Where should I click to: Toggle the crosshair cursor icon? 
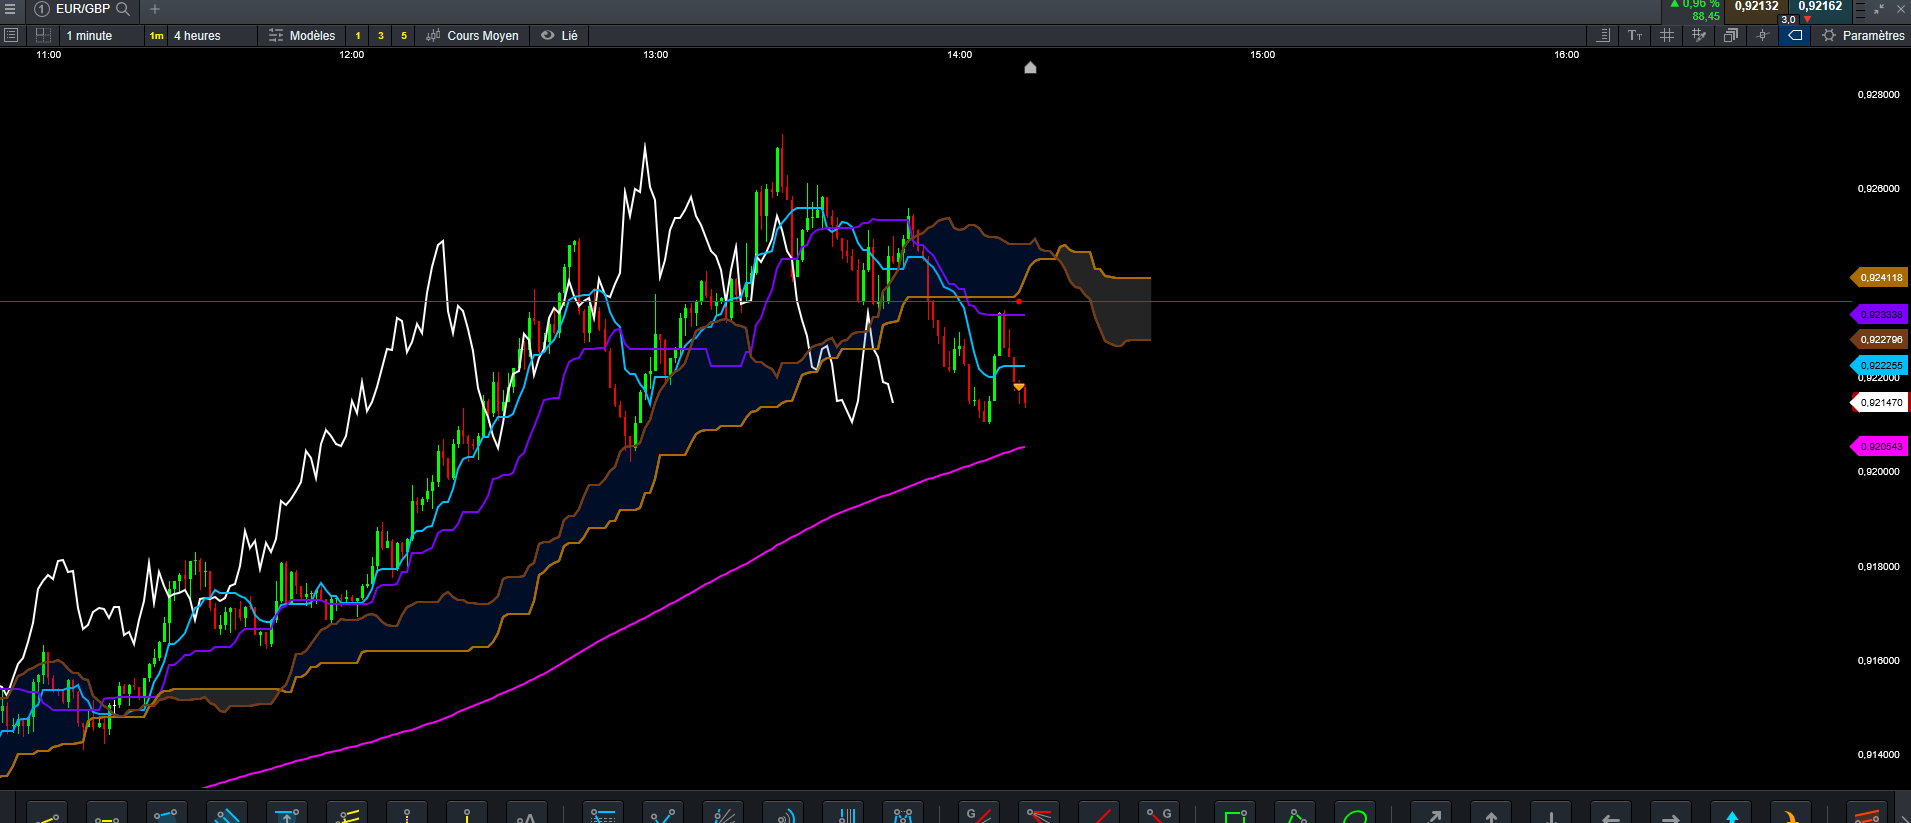coord(1762,35)
